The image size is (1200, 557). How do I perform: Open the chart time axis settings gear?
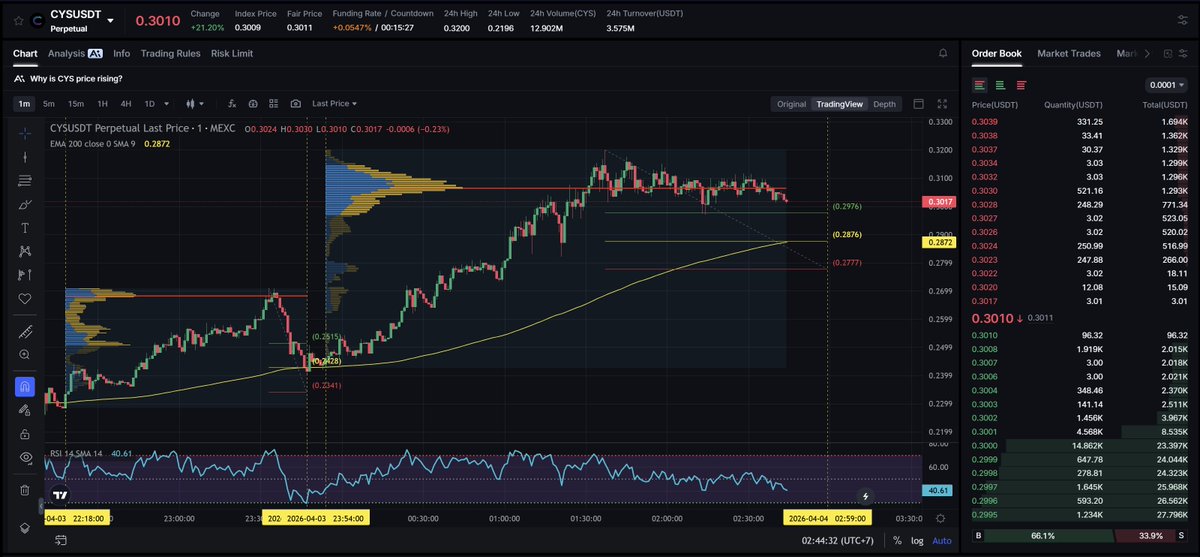click(941, 518)
